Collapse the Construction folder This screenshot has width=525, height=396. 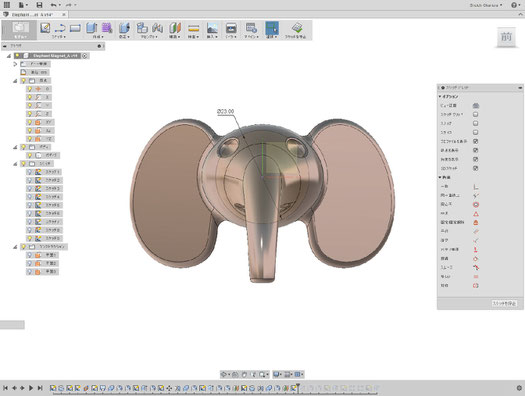(15, 247)
